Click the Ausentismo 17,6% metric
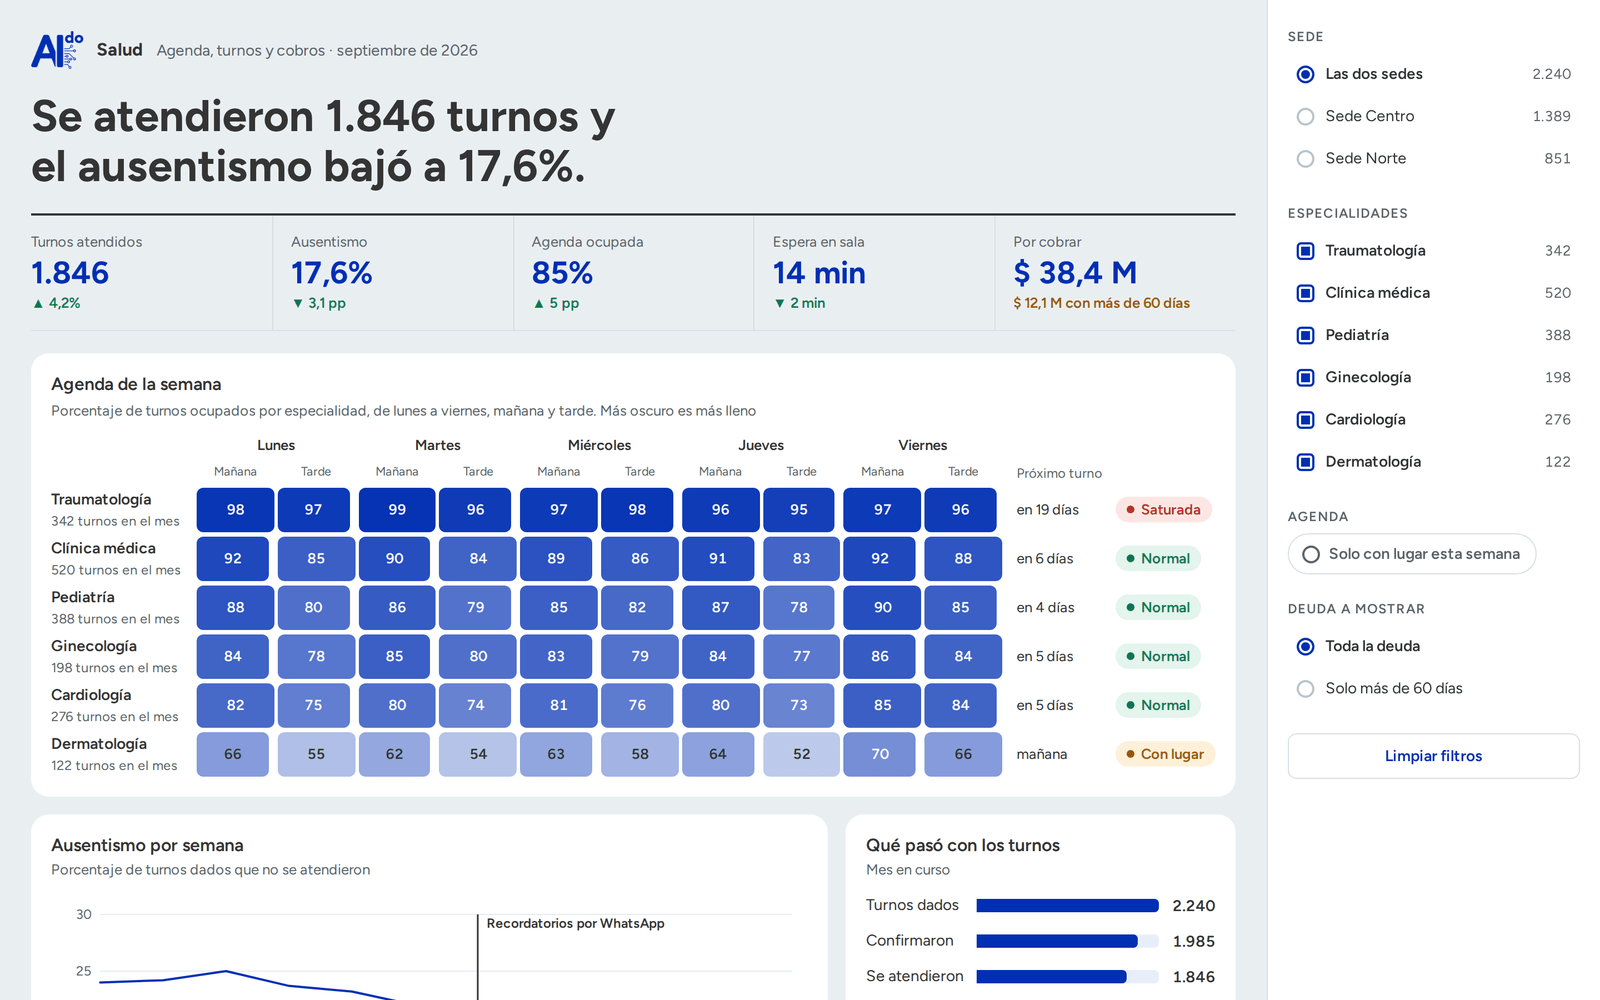The image size is (1600, 1000). pos(392,273)
